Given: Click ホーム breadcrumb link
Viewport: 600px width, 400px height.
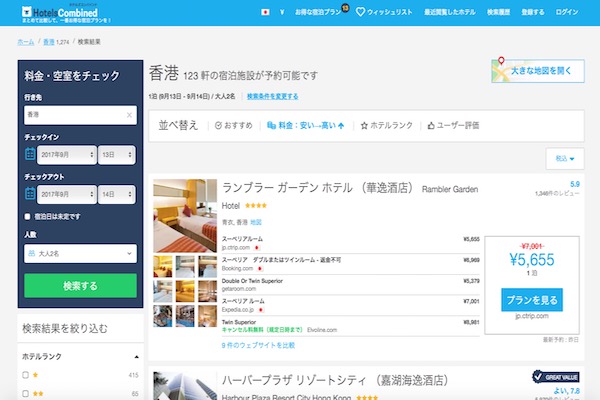Looking at the screenshot, I should [26, 42].
